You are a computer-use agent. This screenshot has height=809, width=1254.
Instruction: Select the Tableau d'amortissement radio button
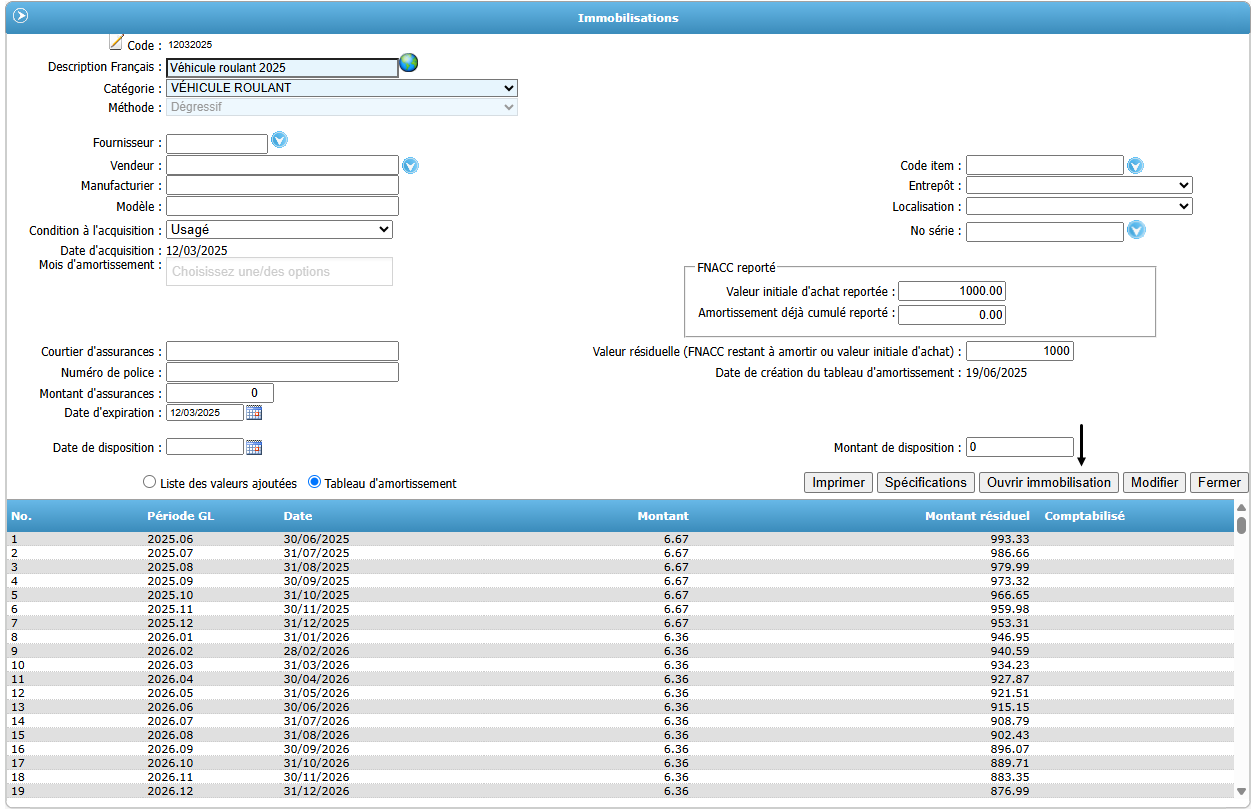click(x=315, y=482)
